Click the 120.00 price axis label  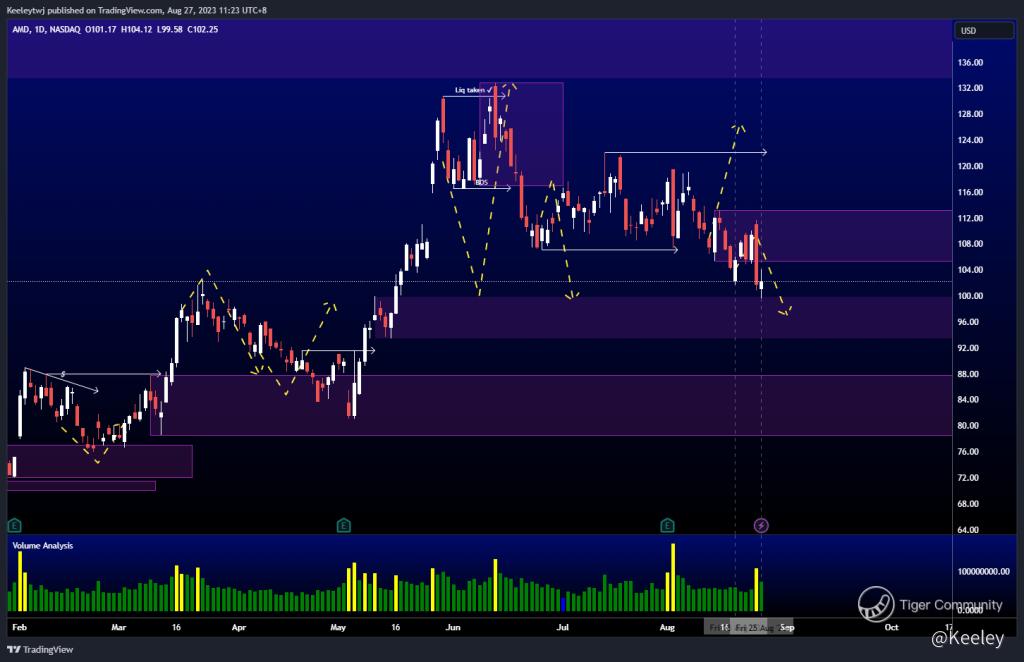(x=970, y=166)
